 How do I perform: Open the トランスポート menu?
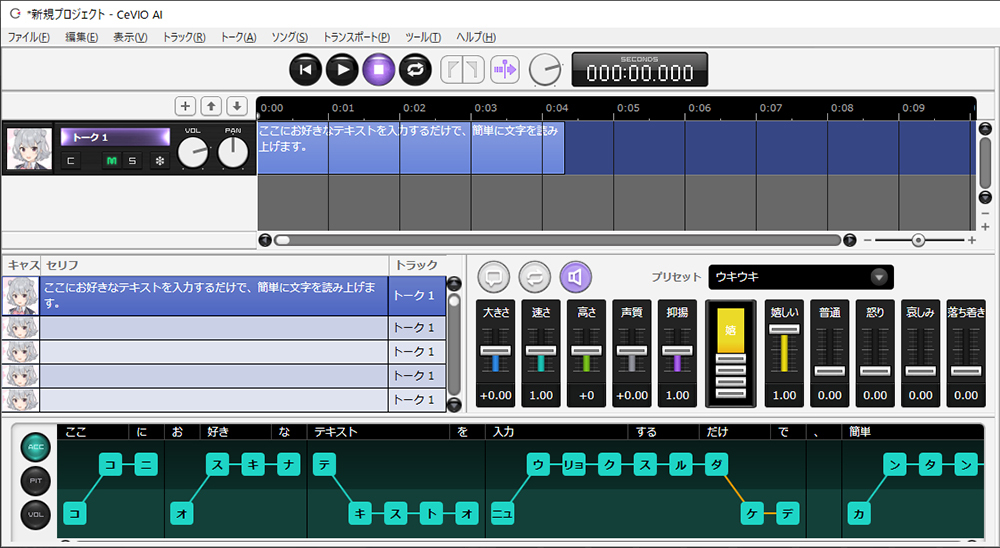pyautogui.click(x=356, y=37)
